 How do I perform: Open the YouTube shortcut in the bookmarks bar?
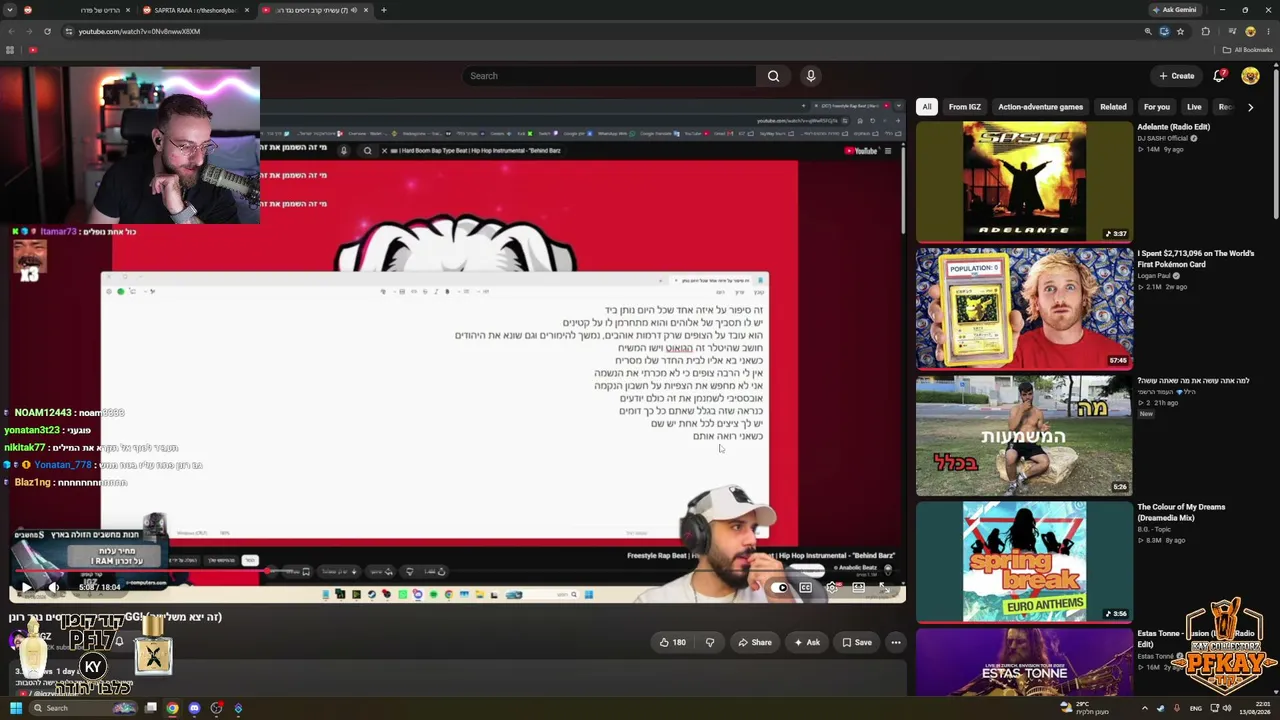coord(33,50)
